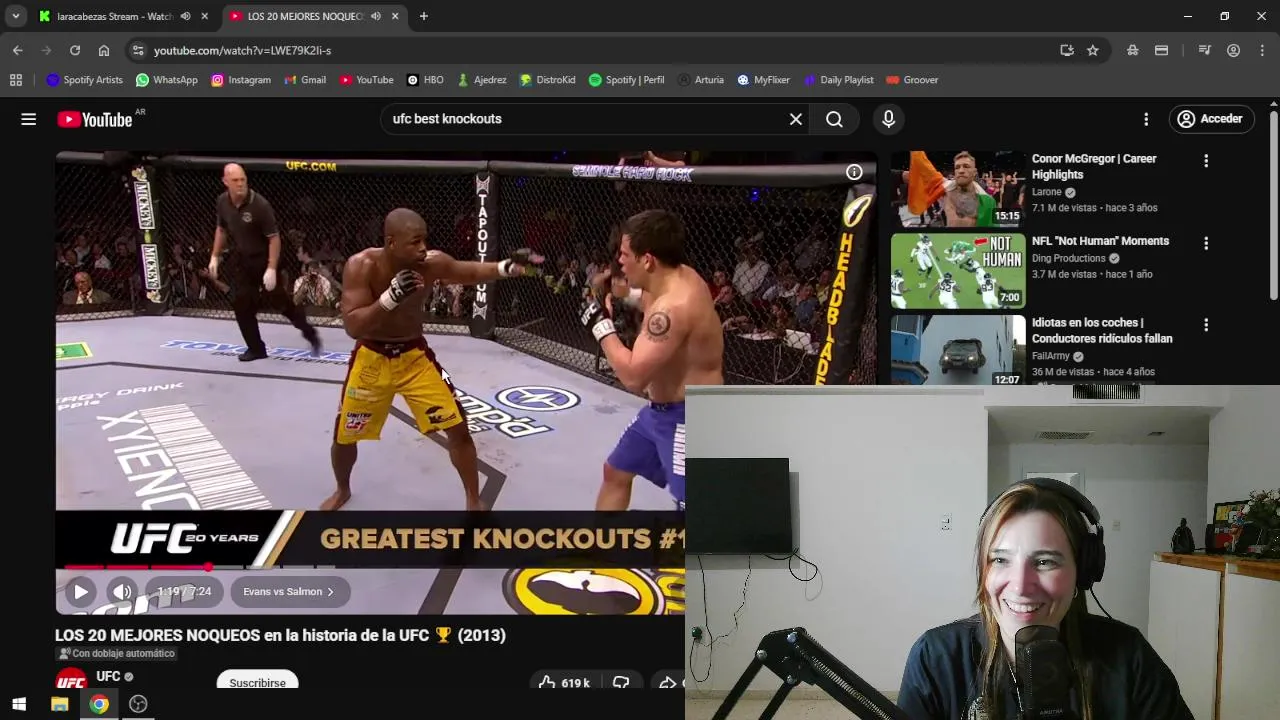Screen dimensions: 1280x720
Task: Open the Gmail bookmark
Action: 305,80
